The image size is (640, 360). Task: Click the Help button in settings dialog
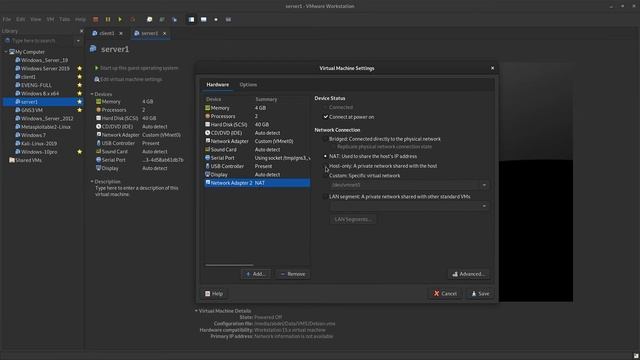[214, 293]
